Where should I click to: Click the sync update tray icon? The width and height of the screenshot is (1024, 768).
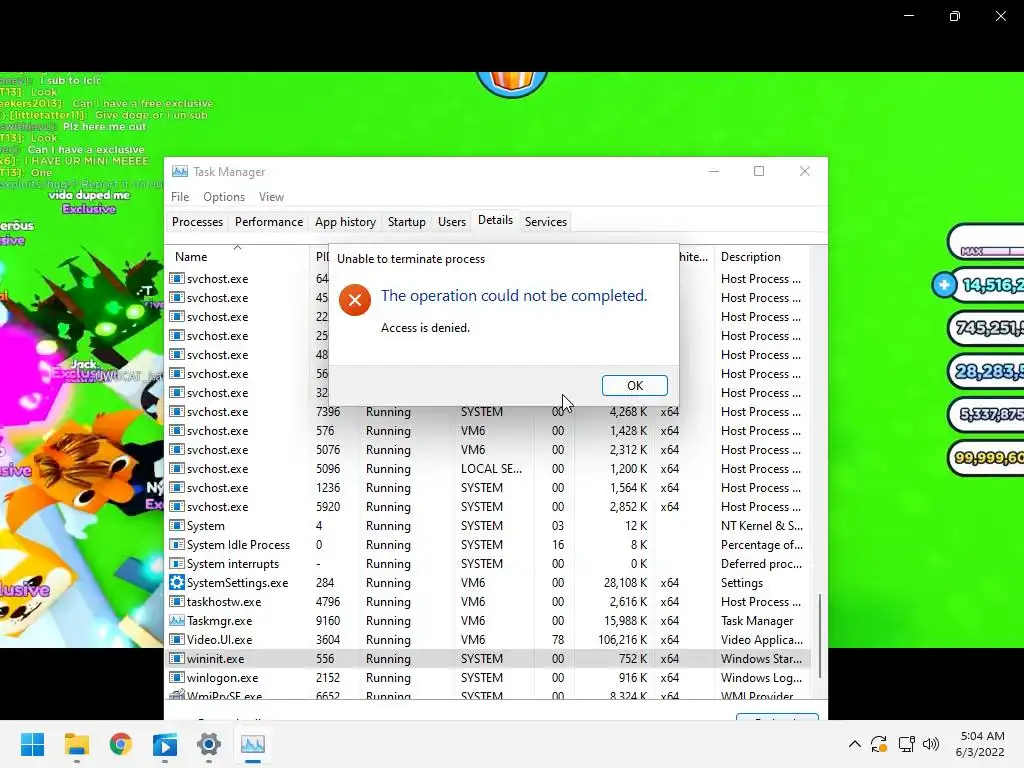coord(879,744)
